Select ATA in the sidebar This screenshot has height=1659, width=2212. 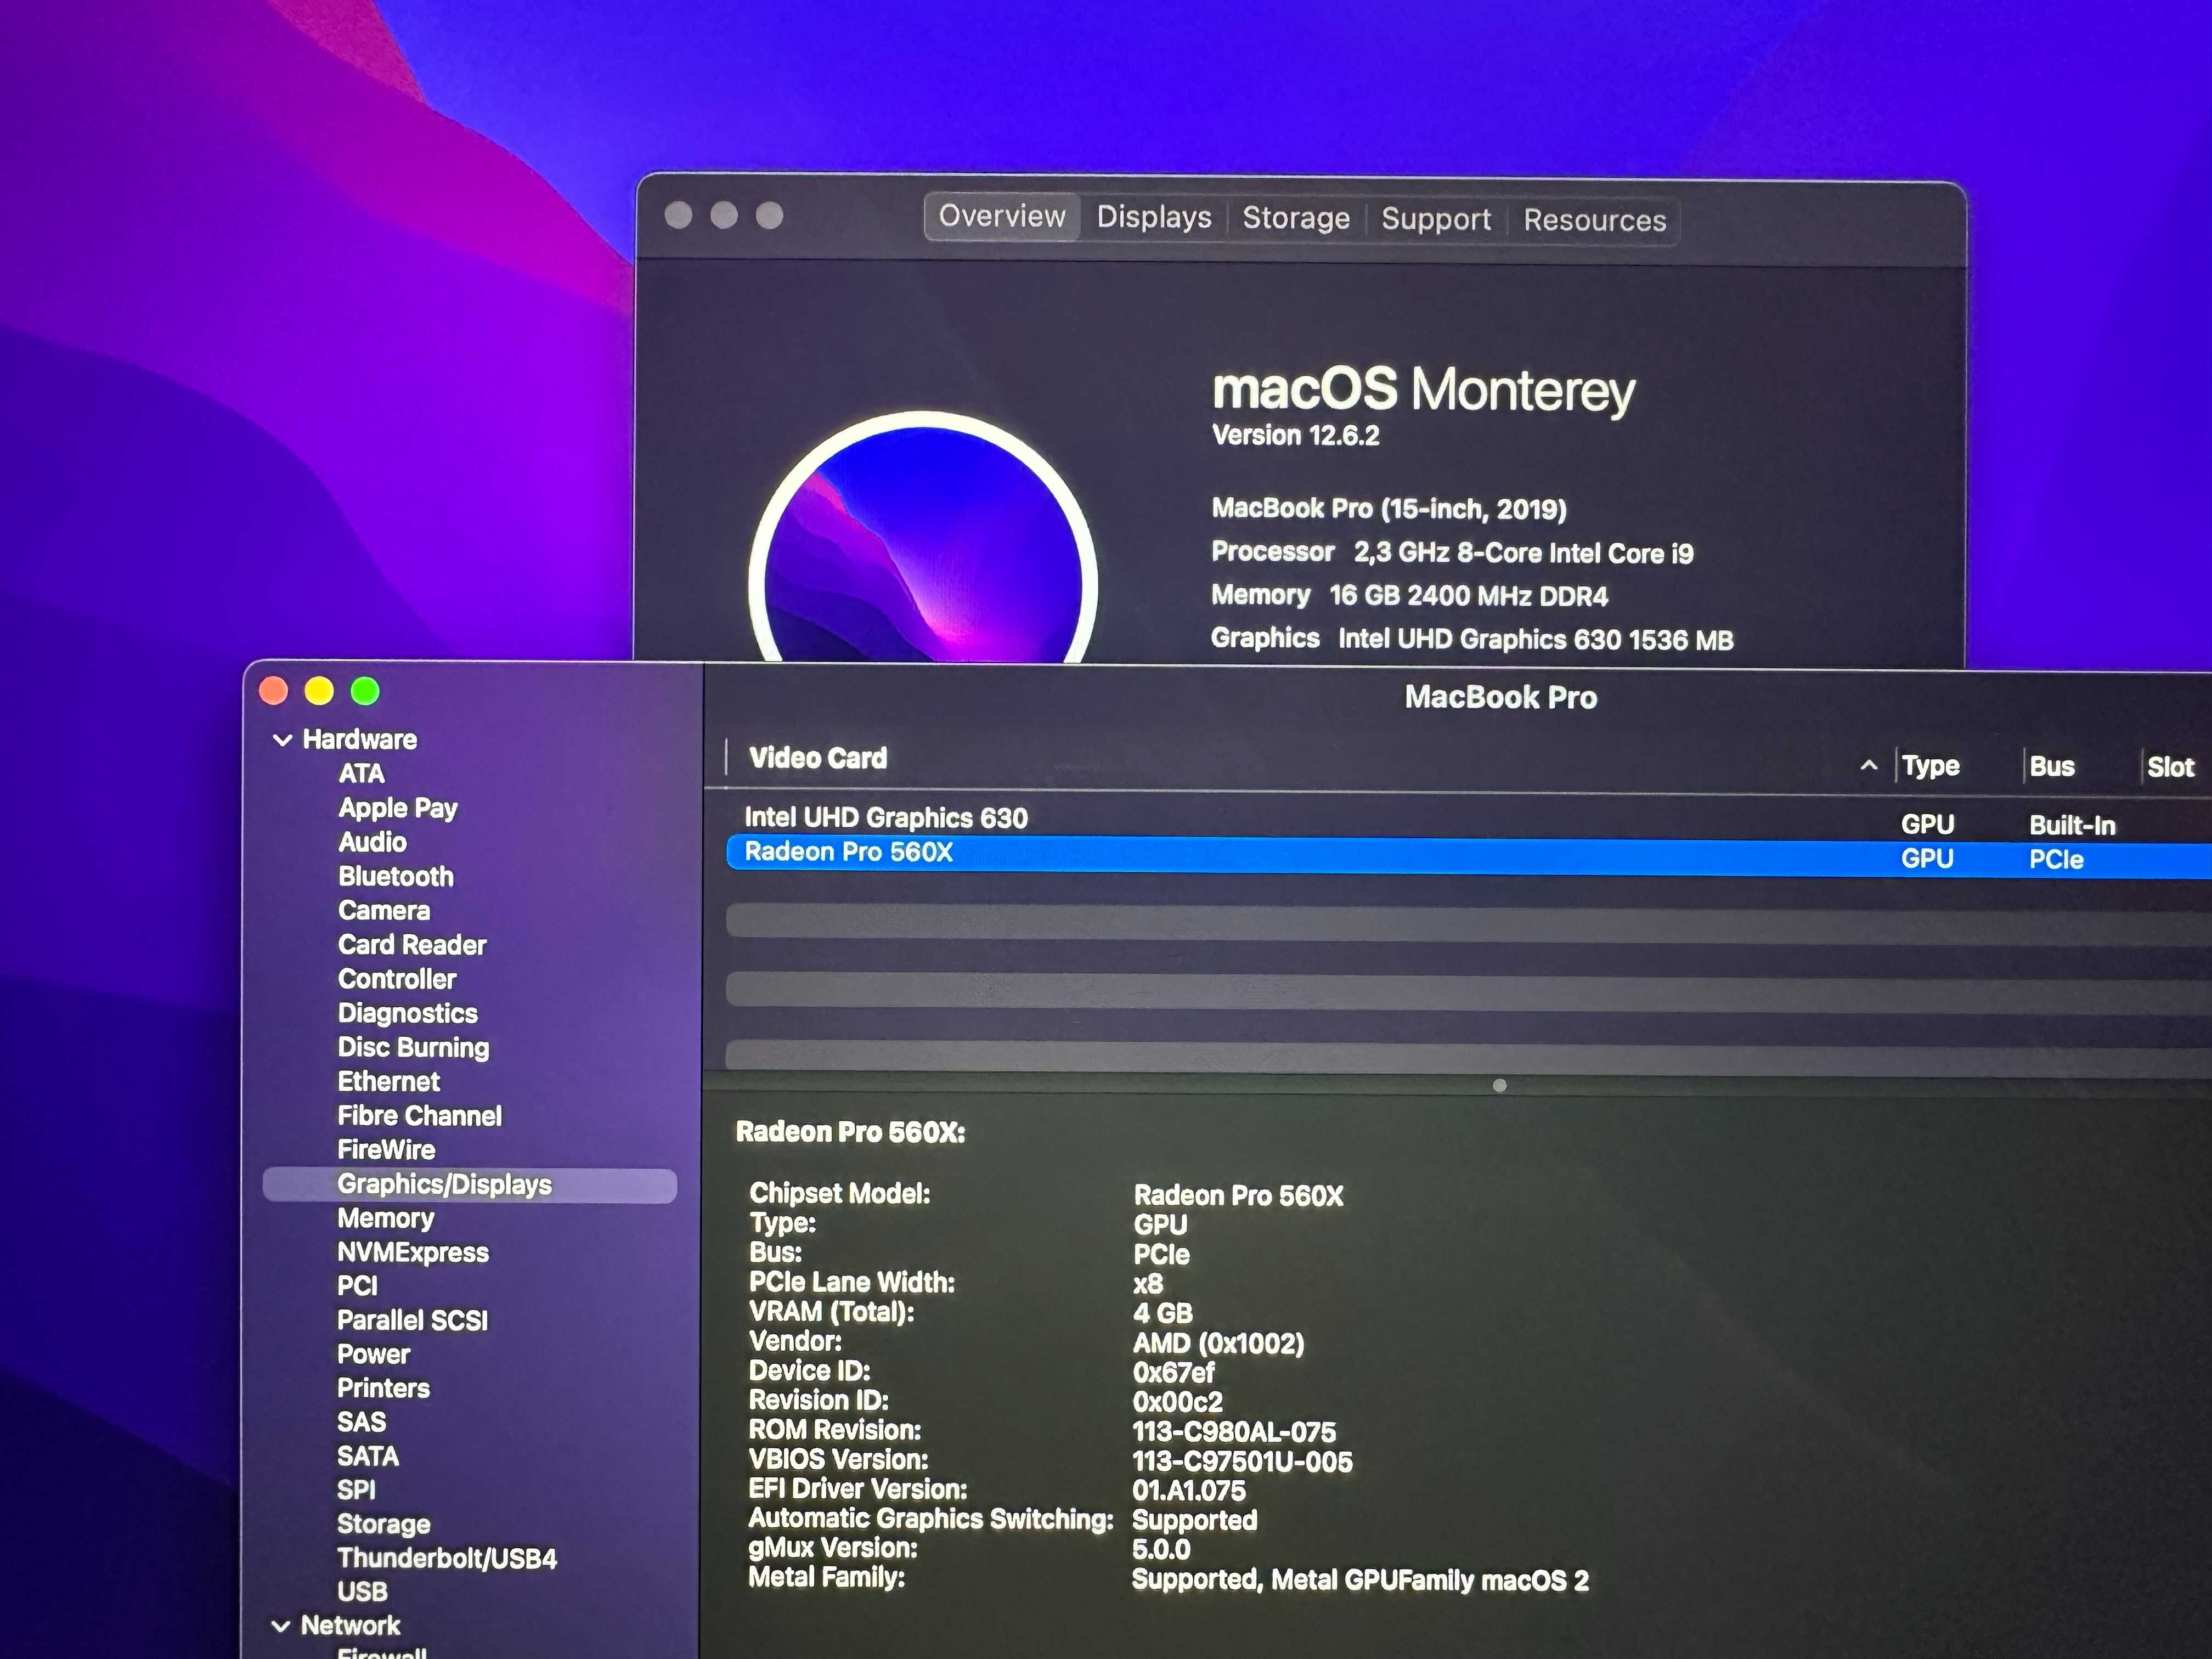pos(361,774)
